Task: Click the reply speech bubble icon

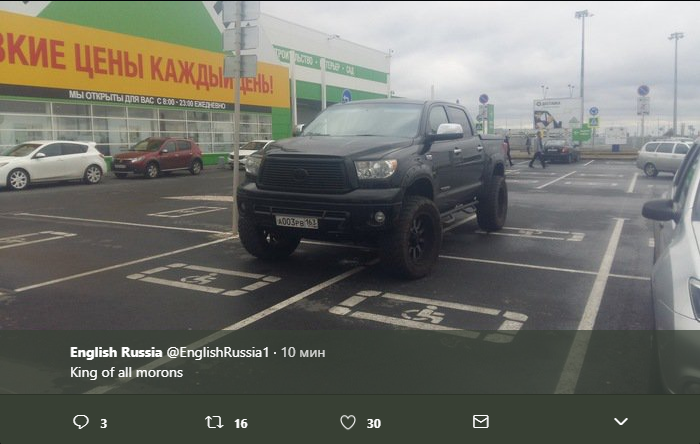Action: tap(81, 422)
